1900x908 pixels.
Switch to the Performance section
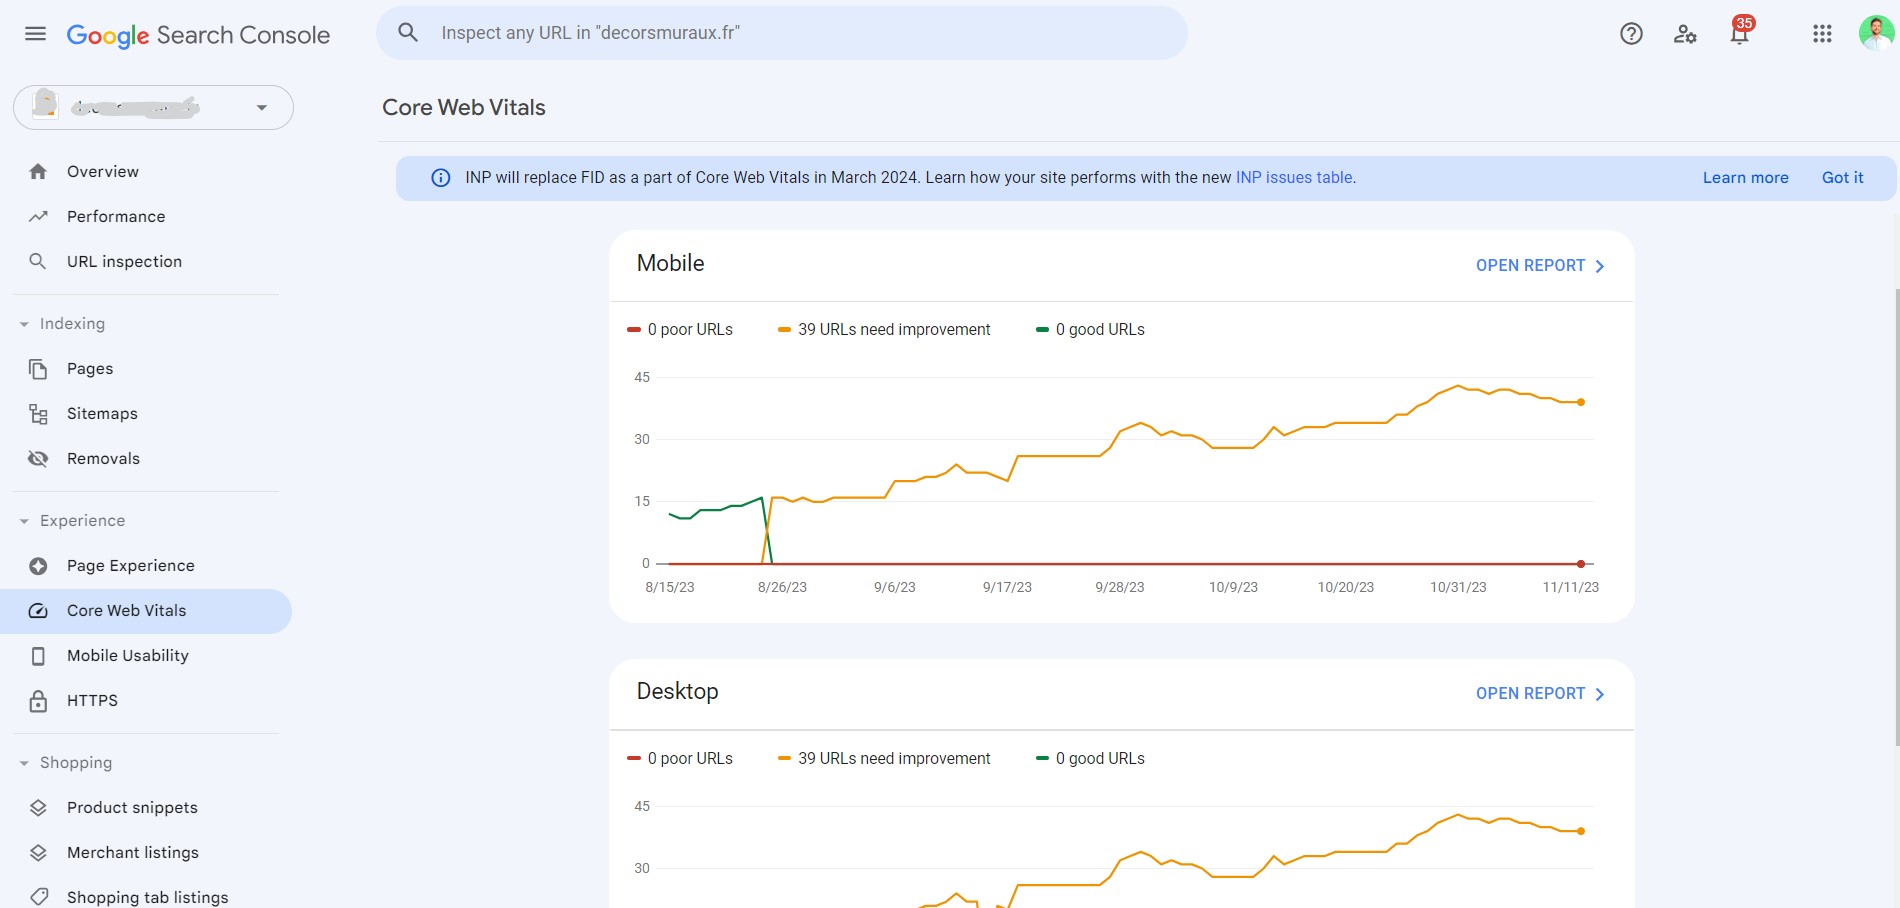coord(116,216)
